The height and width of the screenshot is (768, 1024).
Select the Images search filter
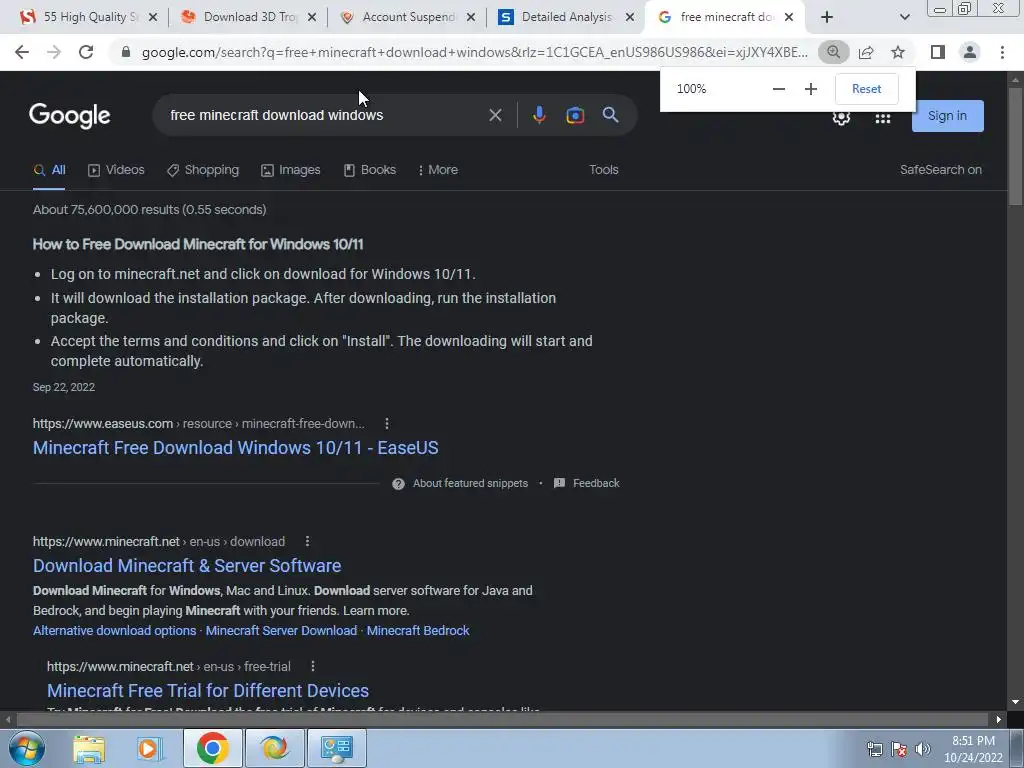[291, 170]
